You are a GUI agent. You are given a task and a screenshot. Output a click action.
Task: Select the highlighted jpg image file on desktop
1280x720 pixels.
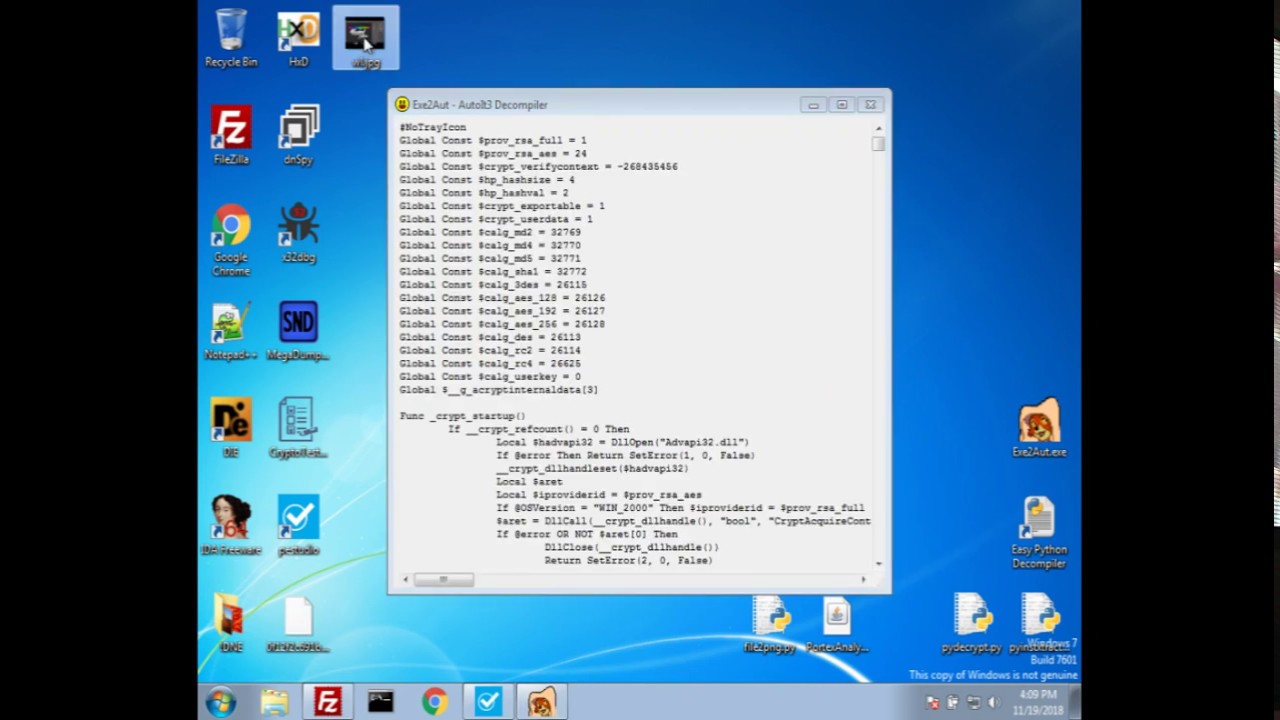click(365, 39)
